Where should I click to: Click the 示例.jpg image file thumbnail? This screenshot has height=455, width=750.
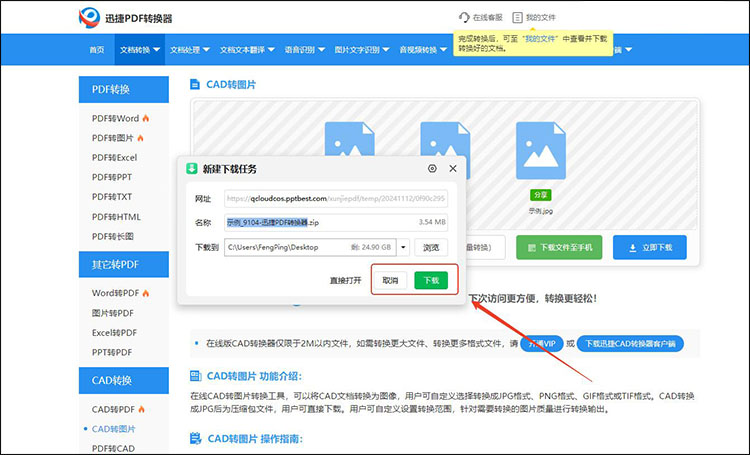point(540,150)
